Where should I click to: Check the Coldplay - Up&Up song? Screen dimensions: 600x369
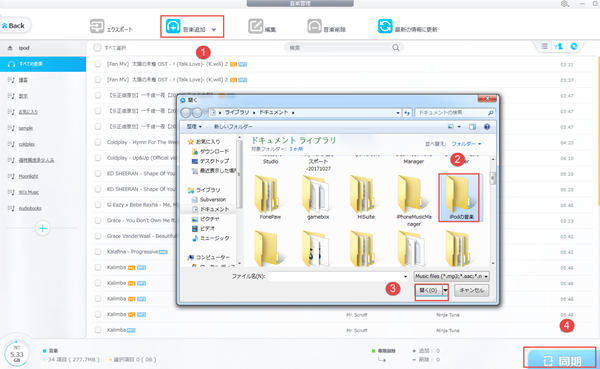click(x=98, y=158)
